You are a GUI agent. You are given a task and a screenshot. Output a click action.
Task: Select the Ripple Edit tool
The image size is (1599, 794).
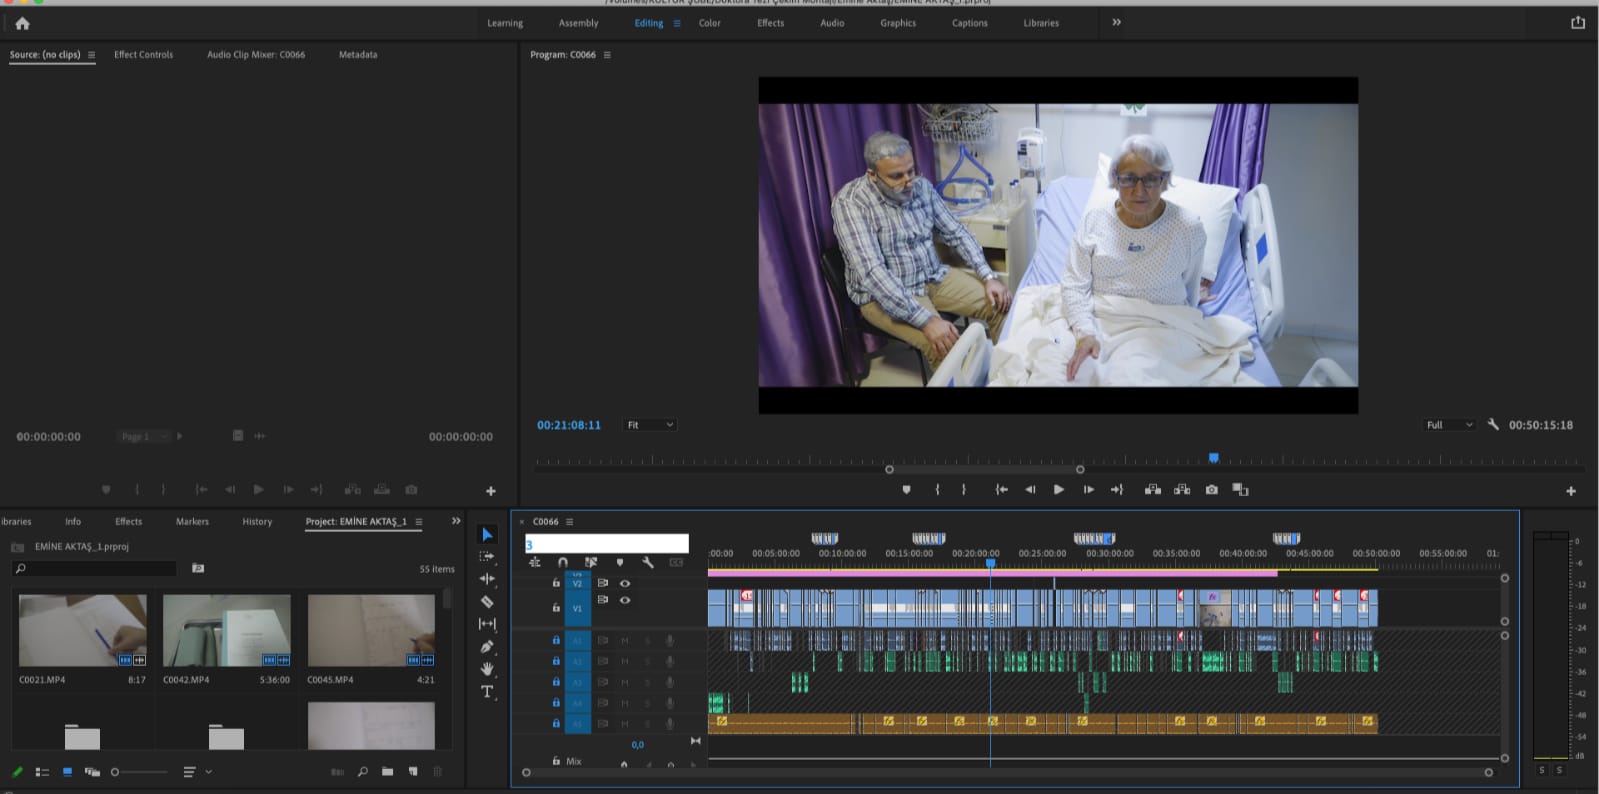(487, 579)
